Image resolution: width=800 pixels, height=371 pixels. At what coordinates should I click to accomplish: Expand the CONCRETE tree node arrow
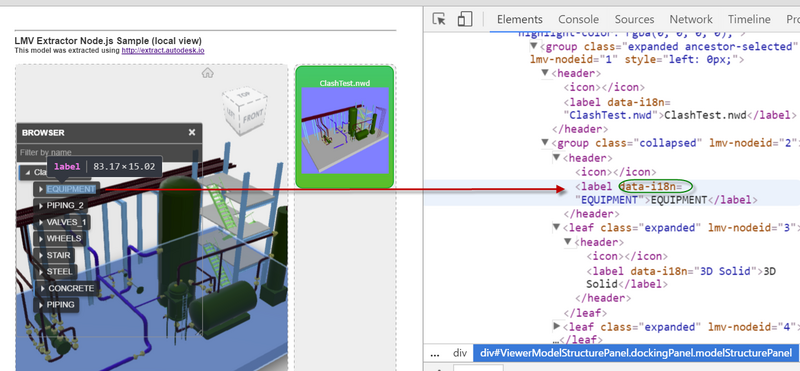[41, 288]
